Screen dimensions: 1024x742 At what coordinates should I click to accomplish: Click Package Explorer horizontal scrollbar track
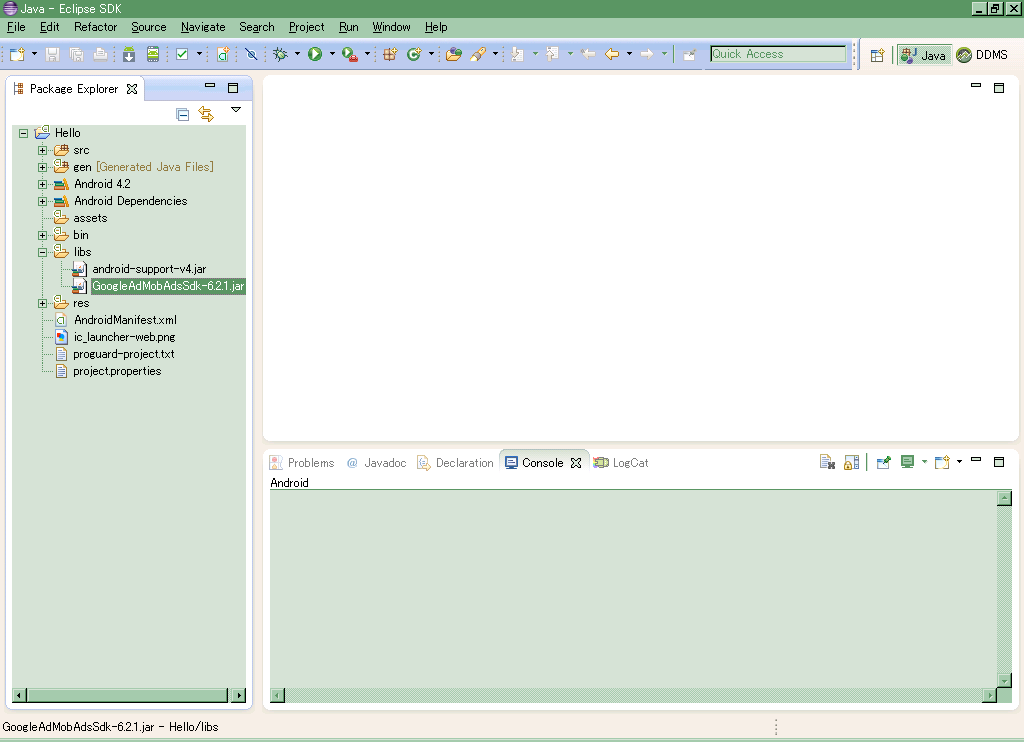(127, 695)
